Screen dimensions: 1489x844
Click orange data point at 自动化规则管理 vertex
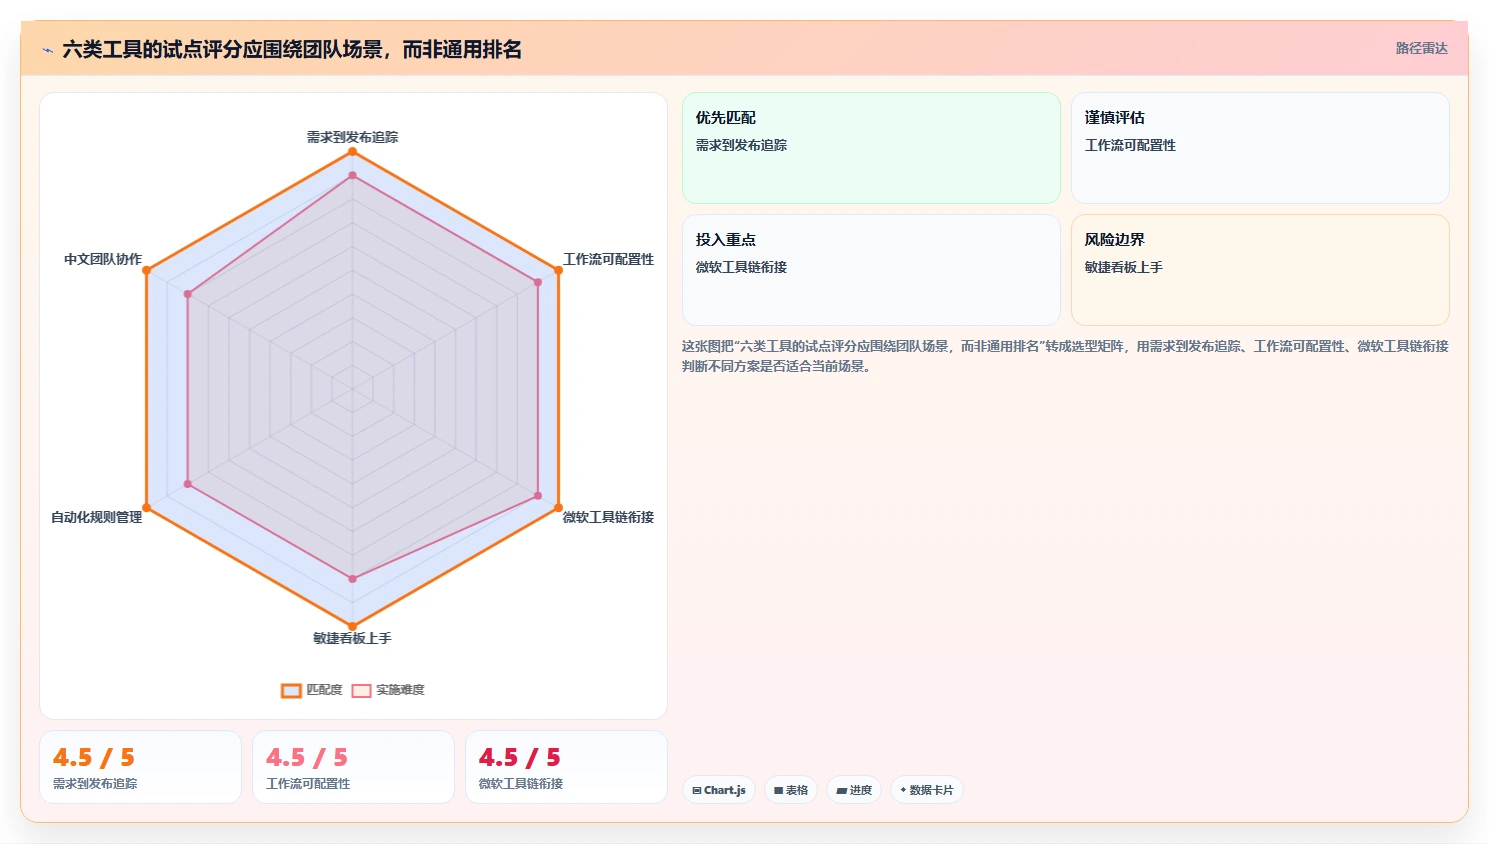pyautogui.click(x=146, y=508)
